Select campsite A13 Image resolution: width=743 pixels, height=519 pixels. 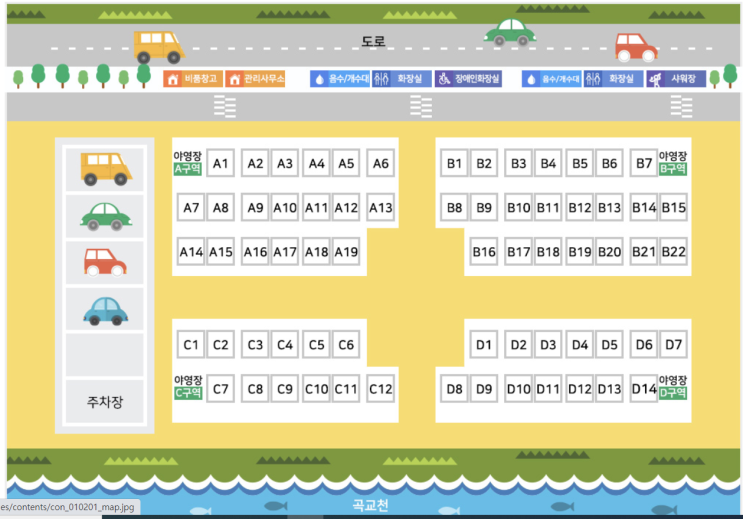coord(381,208)
